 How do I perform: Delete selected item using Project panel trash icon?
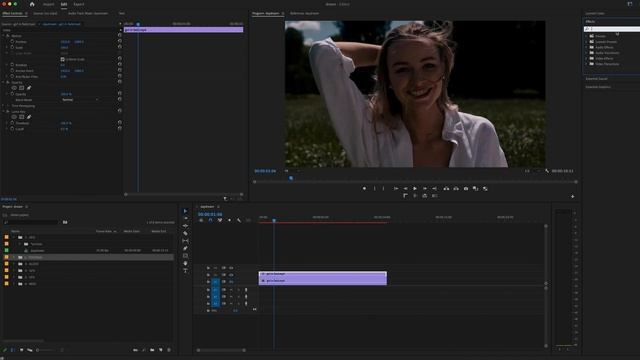tap(169, 350)
